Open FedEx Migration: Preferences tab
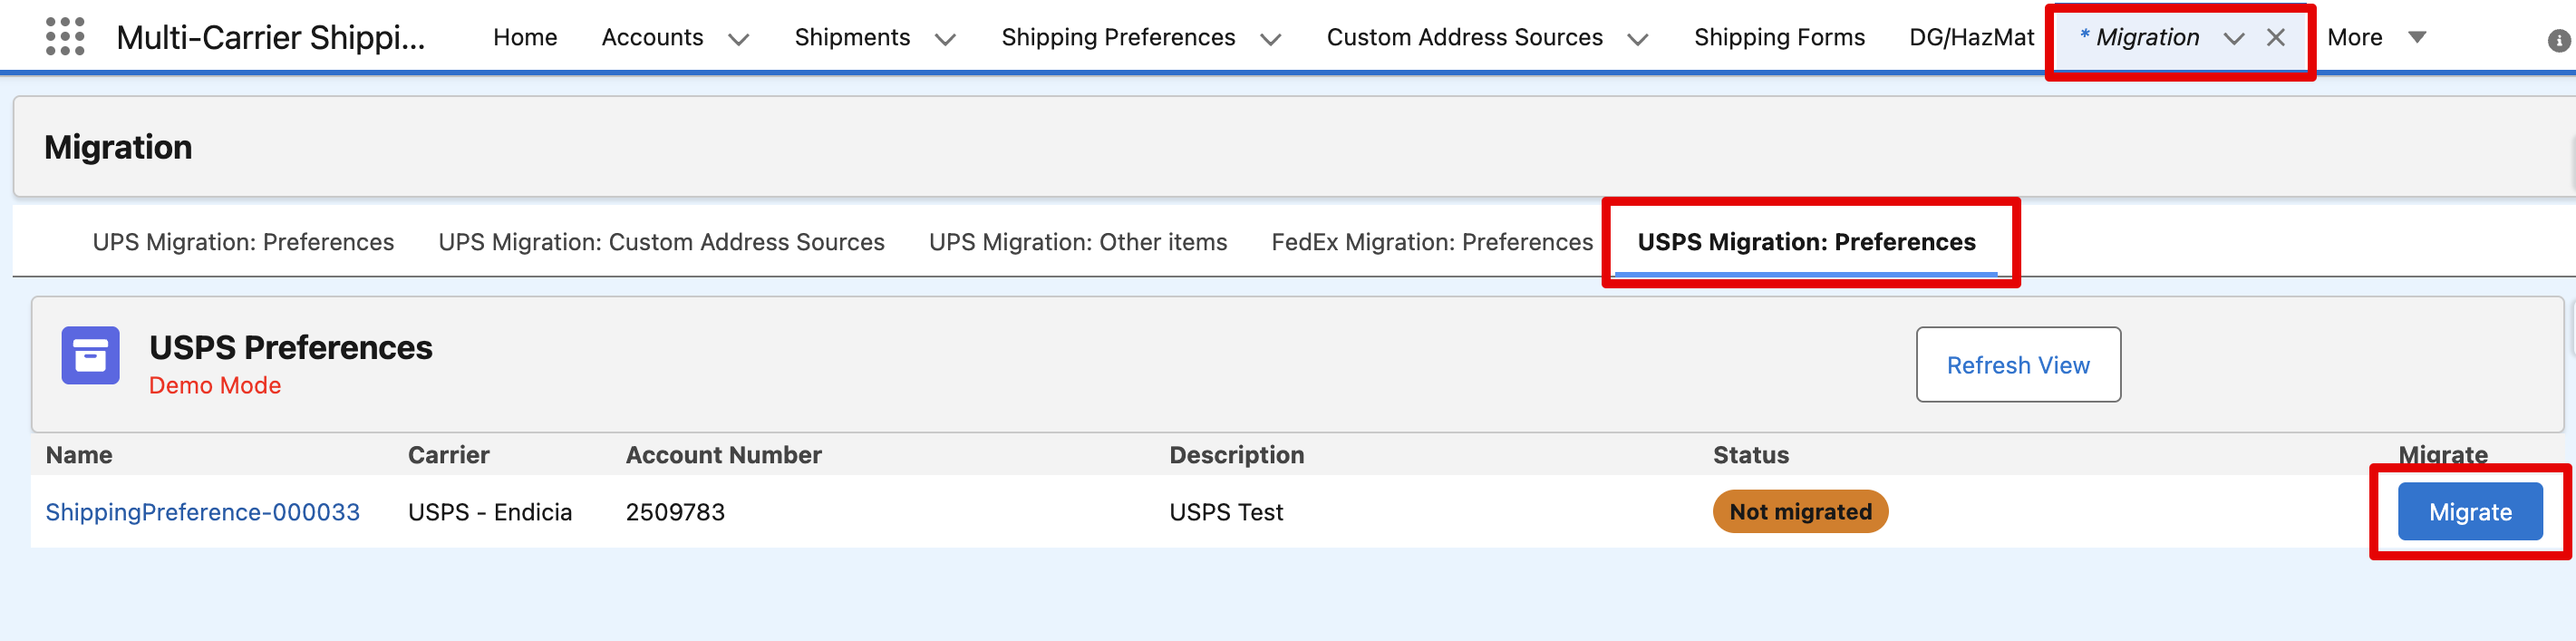 (1432, 242)
